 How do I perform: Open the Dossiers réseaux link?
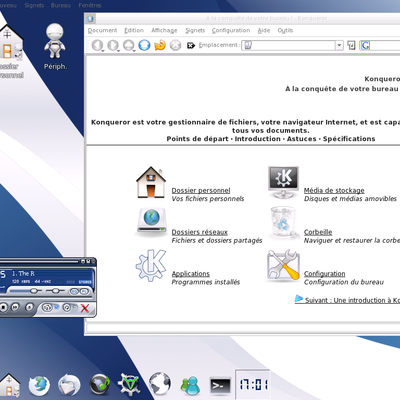199,232
